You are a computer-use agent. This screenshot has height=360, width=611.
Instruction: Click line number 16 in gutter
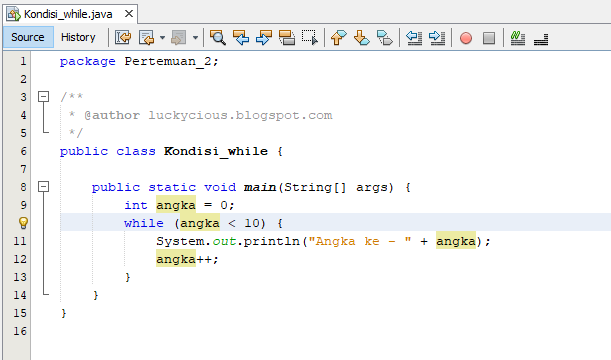[20, 331]
